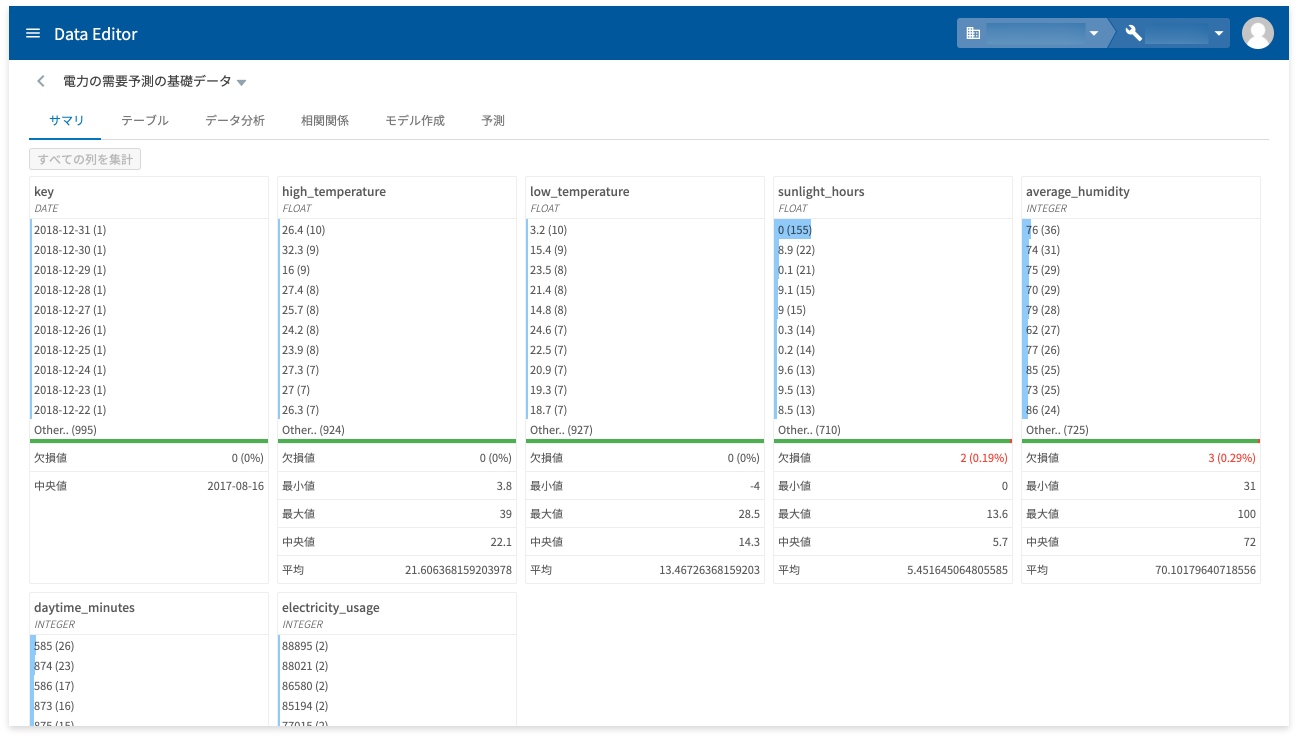Select the sunlight_hours column header

tap(821, 191)
